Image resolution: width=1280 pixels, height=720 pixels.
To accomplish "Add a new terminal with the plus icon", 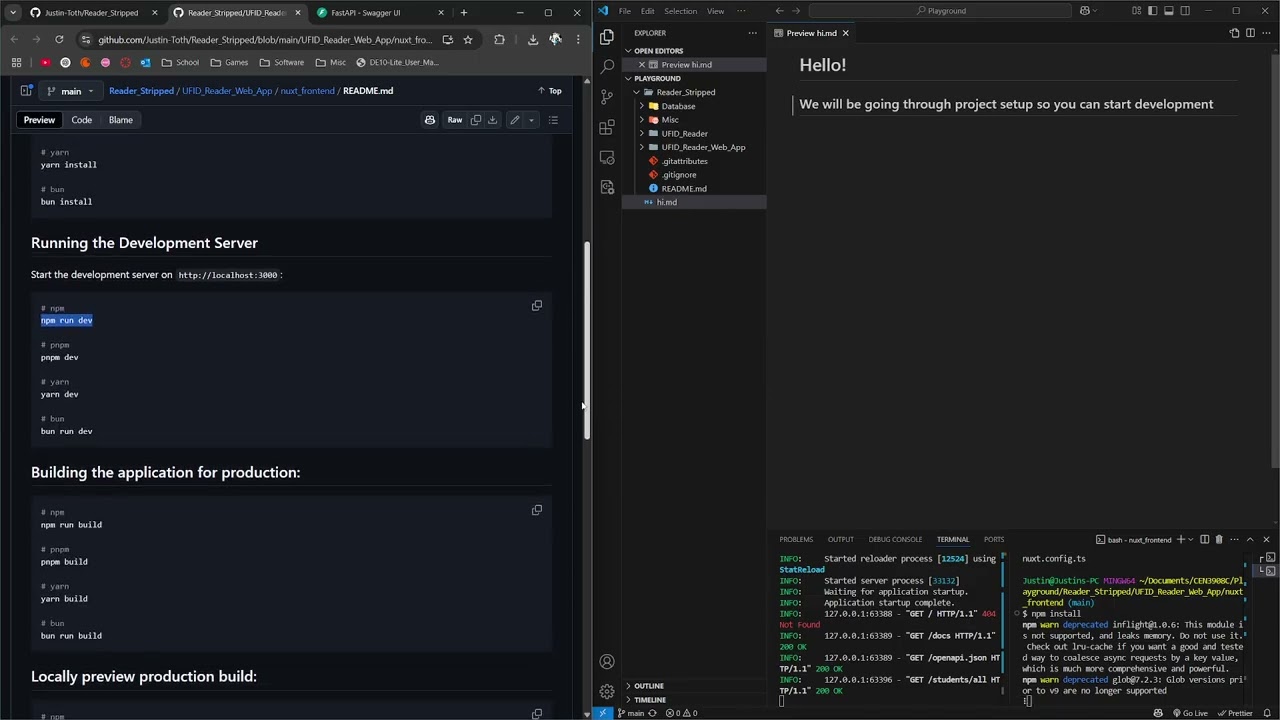I will tap(1181, 540).
